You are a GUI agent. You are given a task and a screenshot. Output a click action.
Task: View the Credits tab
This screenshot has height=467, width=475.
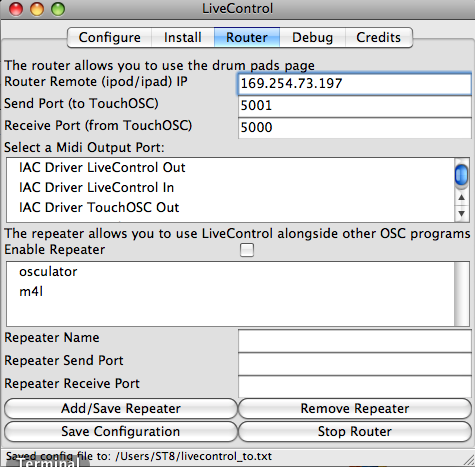[x=379, y=37]
